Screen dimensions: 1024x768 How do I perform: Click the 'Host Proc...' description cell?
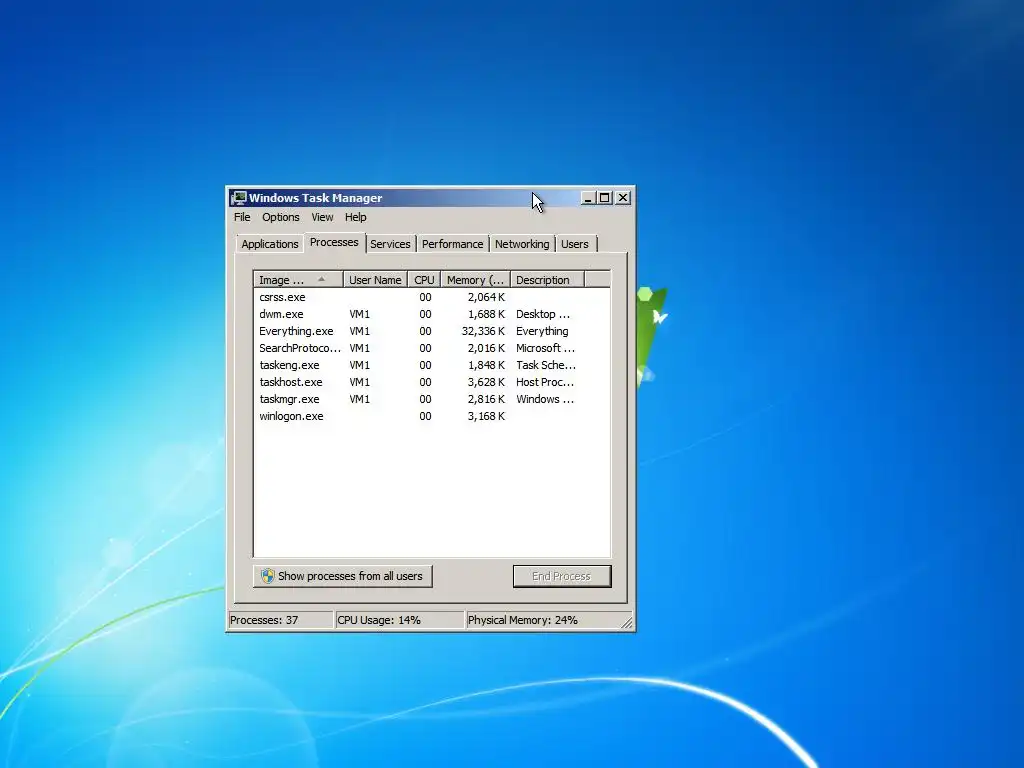(x=545, y=382)
